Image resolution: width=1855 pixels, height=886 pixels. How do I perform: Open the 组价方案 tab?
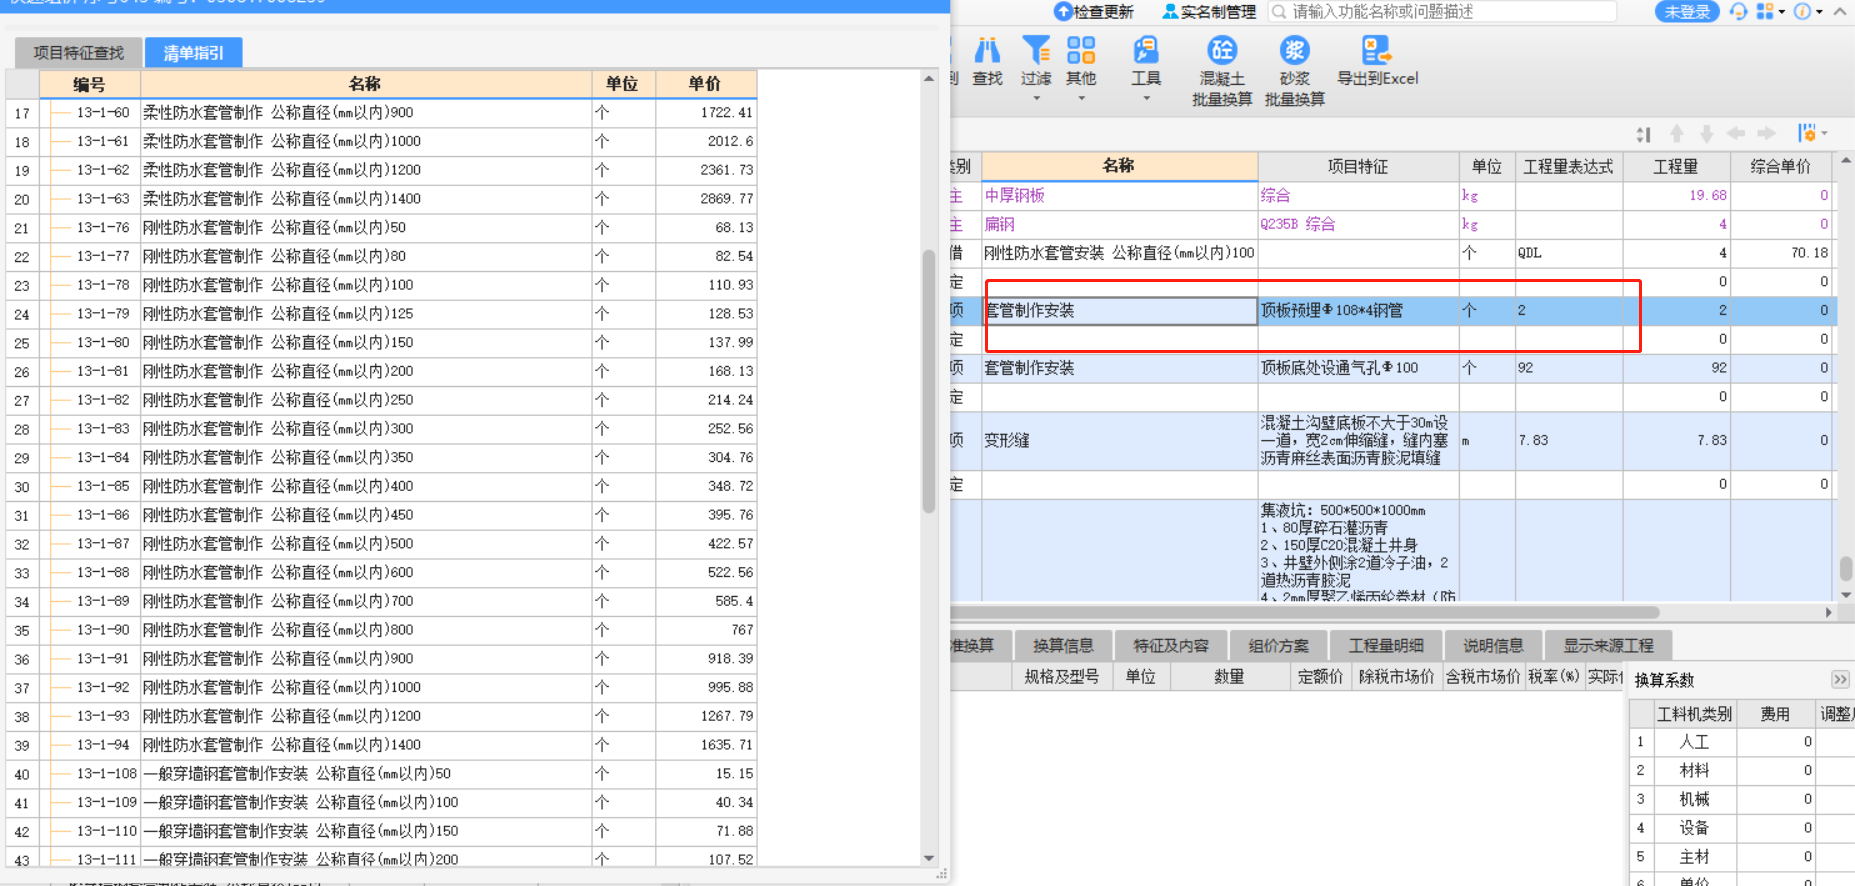coord(1278,646)
